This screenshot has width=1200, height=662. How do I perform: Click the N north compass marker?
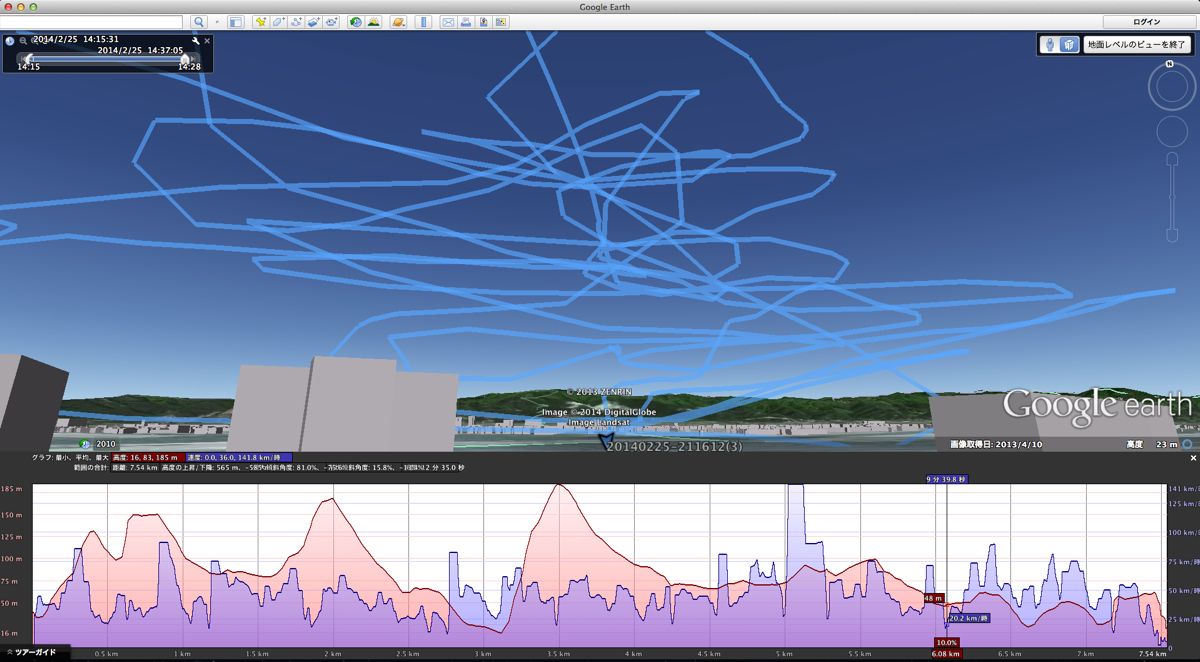point(1169,65)
